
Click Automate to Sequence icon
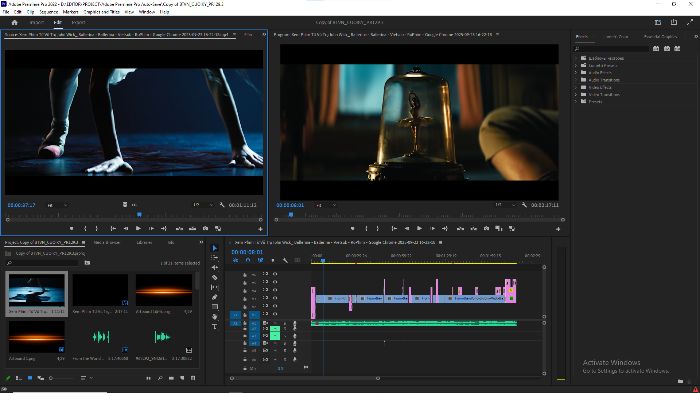coord(148,378)
